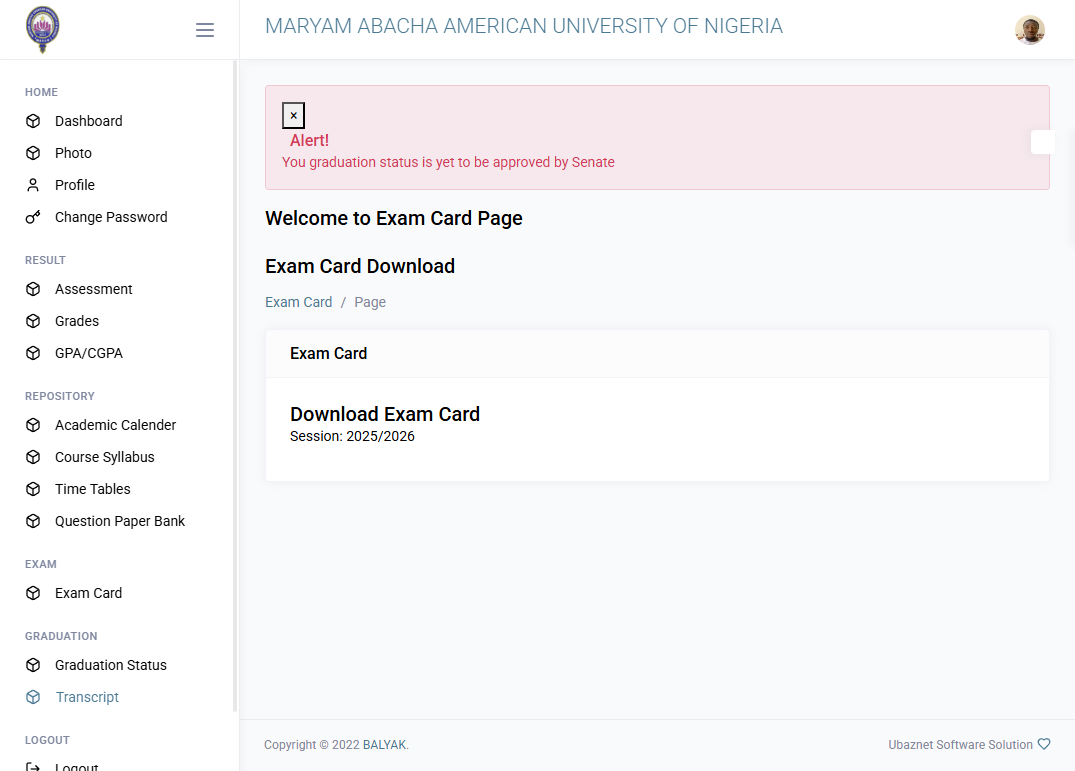1075x771 pixels.
Task: Toggle the sidebar hamburger menu icon
Action: point(205,29)
